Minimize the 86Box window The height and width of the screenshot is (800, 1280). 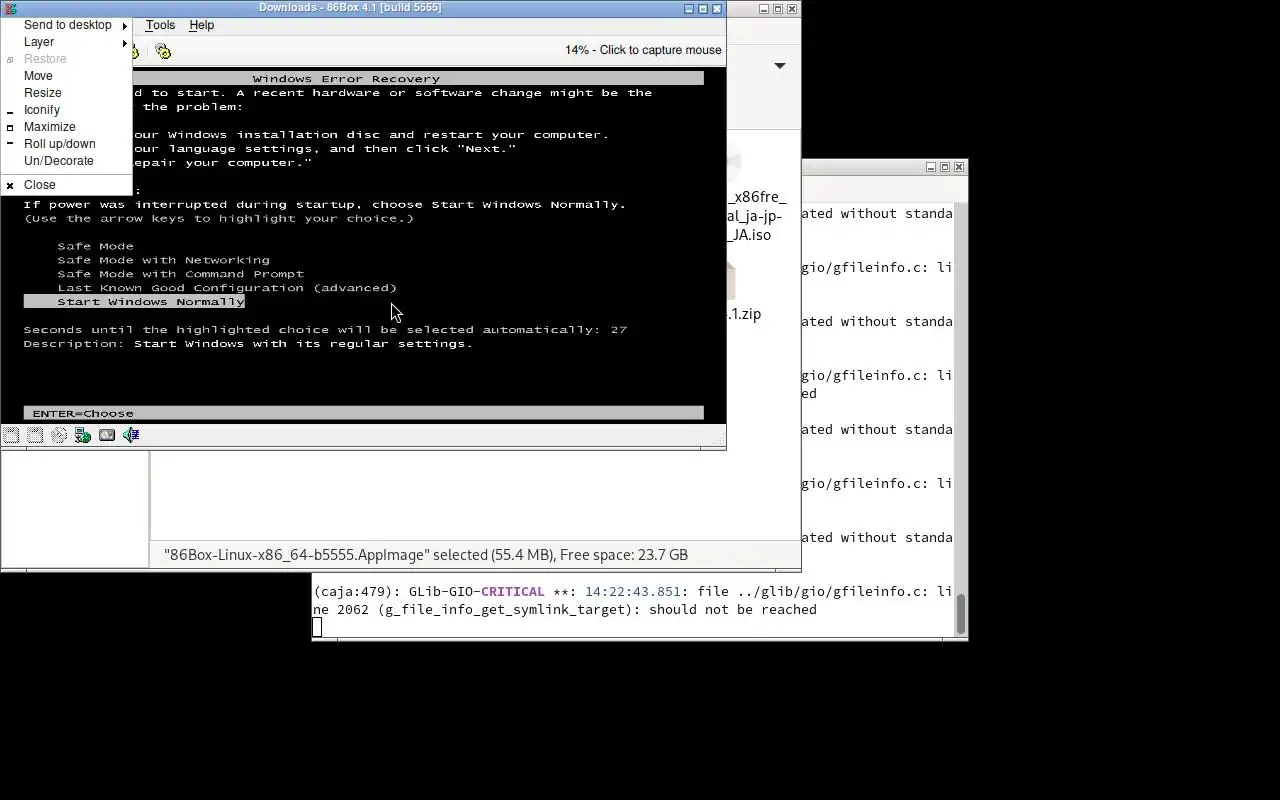(x=688, y=8)
